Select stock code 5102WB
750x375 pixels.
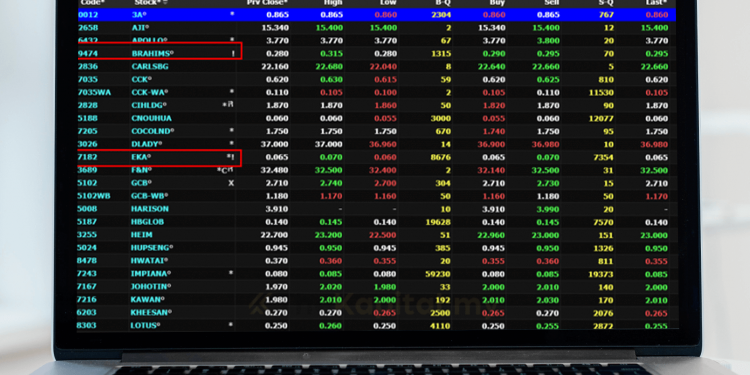[94, 196]
